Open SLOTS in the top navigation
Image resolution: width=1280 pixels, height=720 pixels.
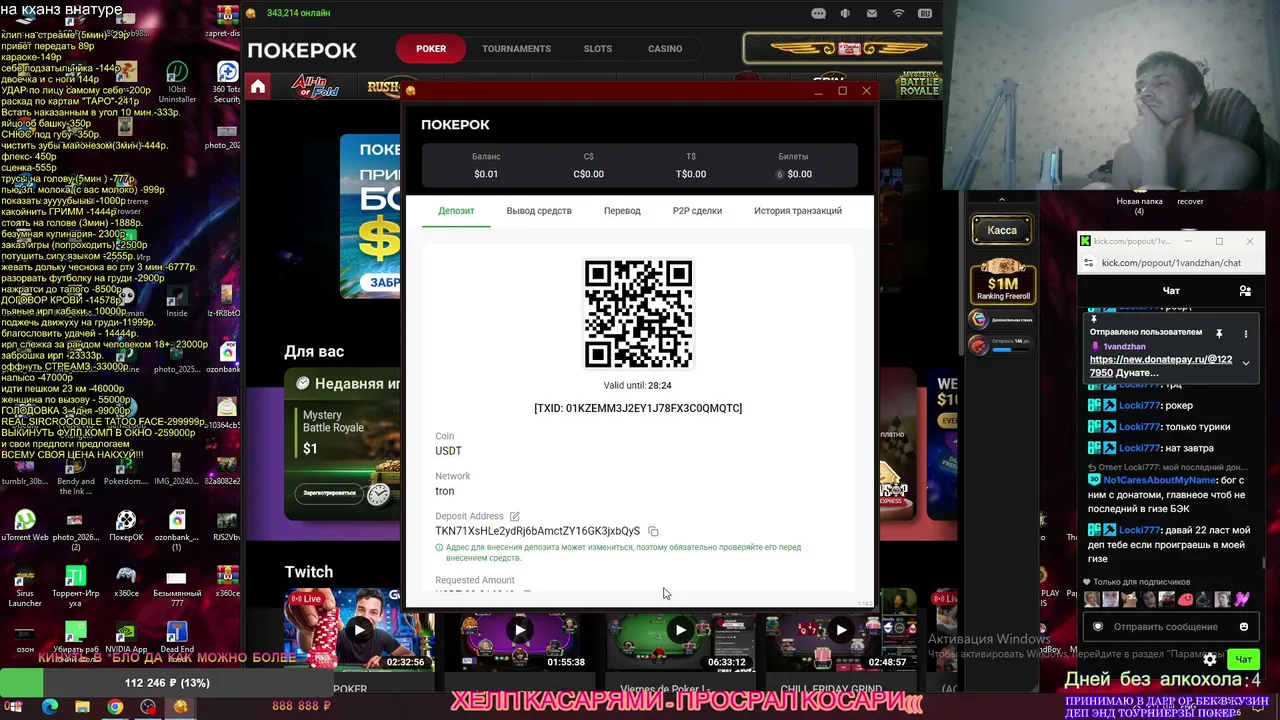click(x=598, y=49)
